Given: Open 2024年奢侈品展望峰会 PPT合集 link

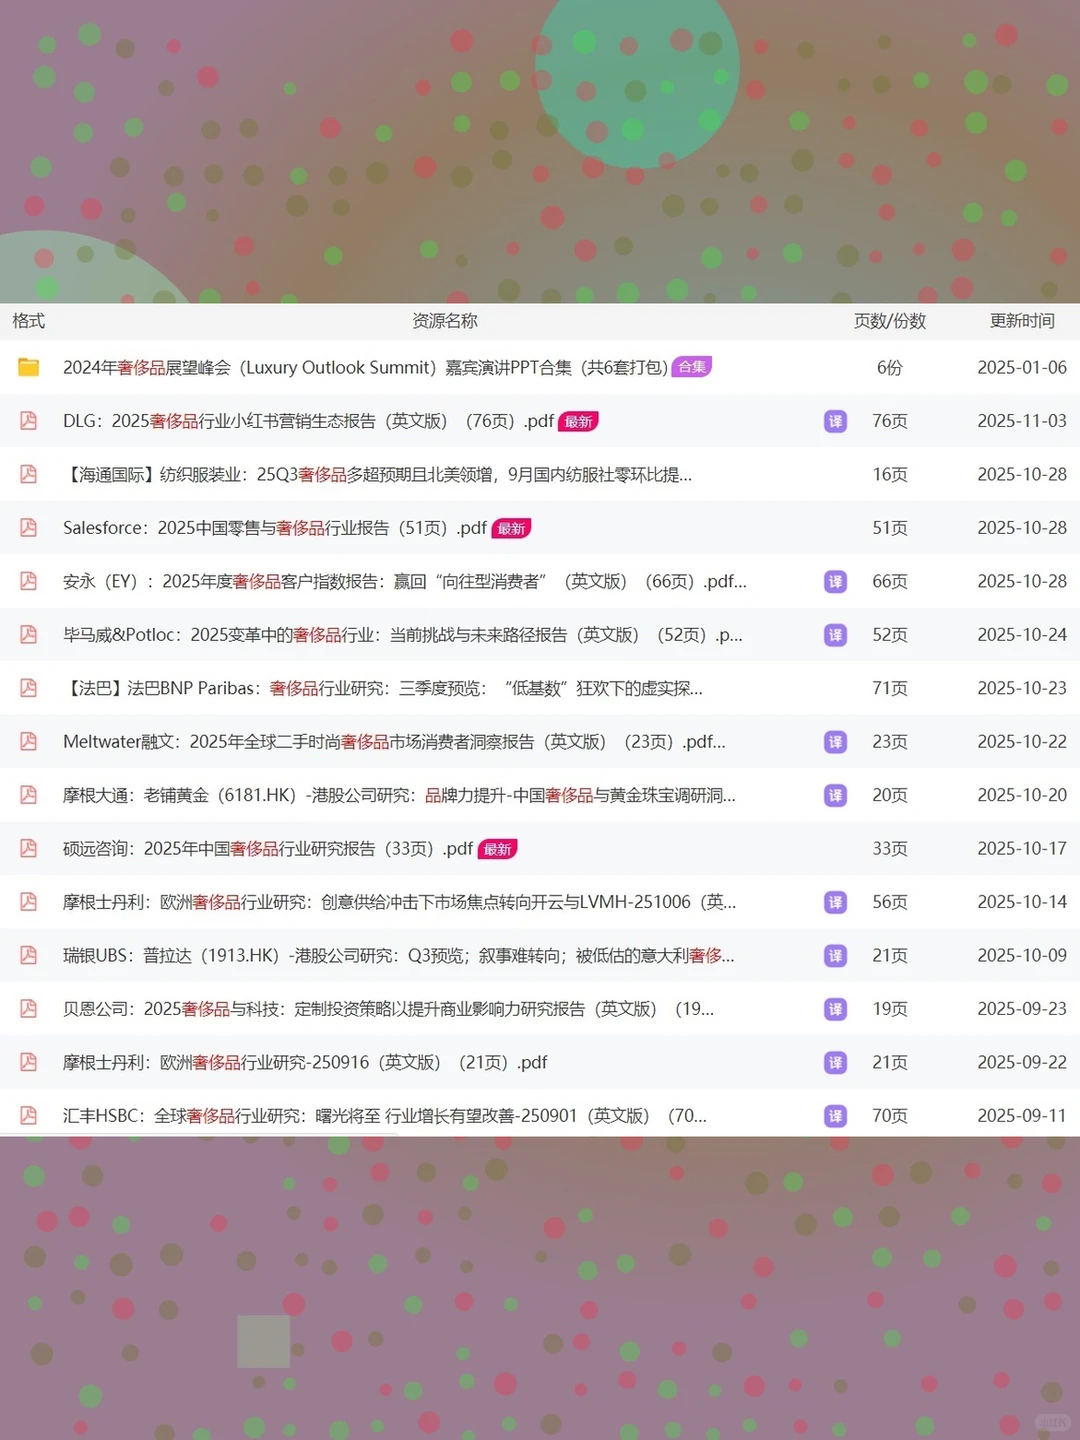Looking at the screenshot, I should click(365, 367).
